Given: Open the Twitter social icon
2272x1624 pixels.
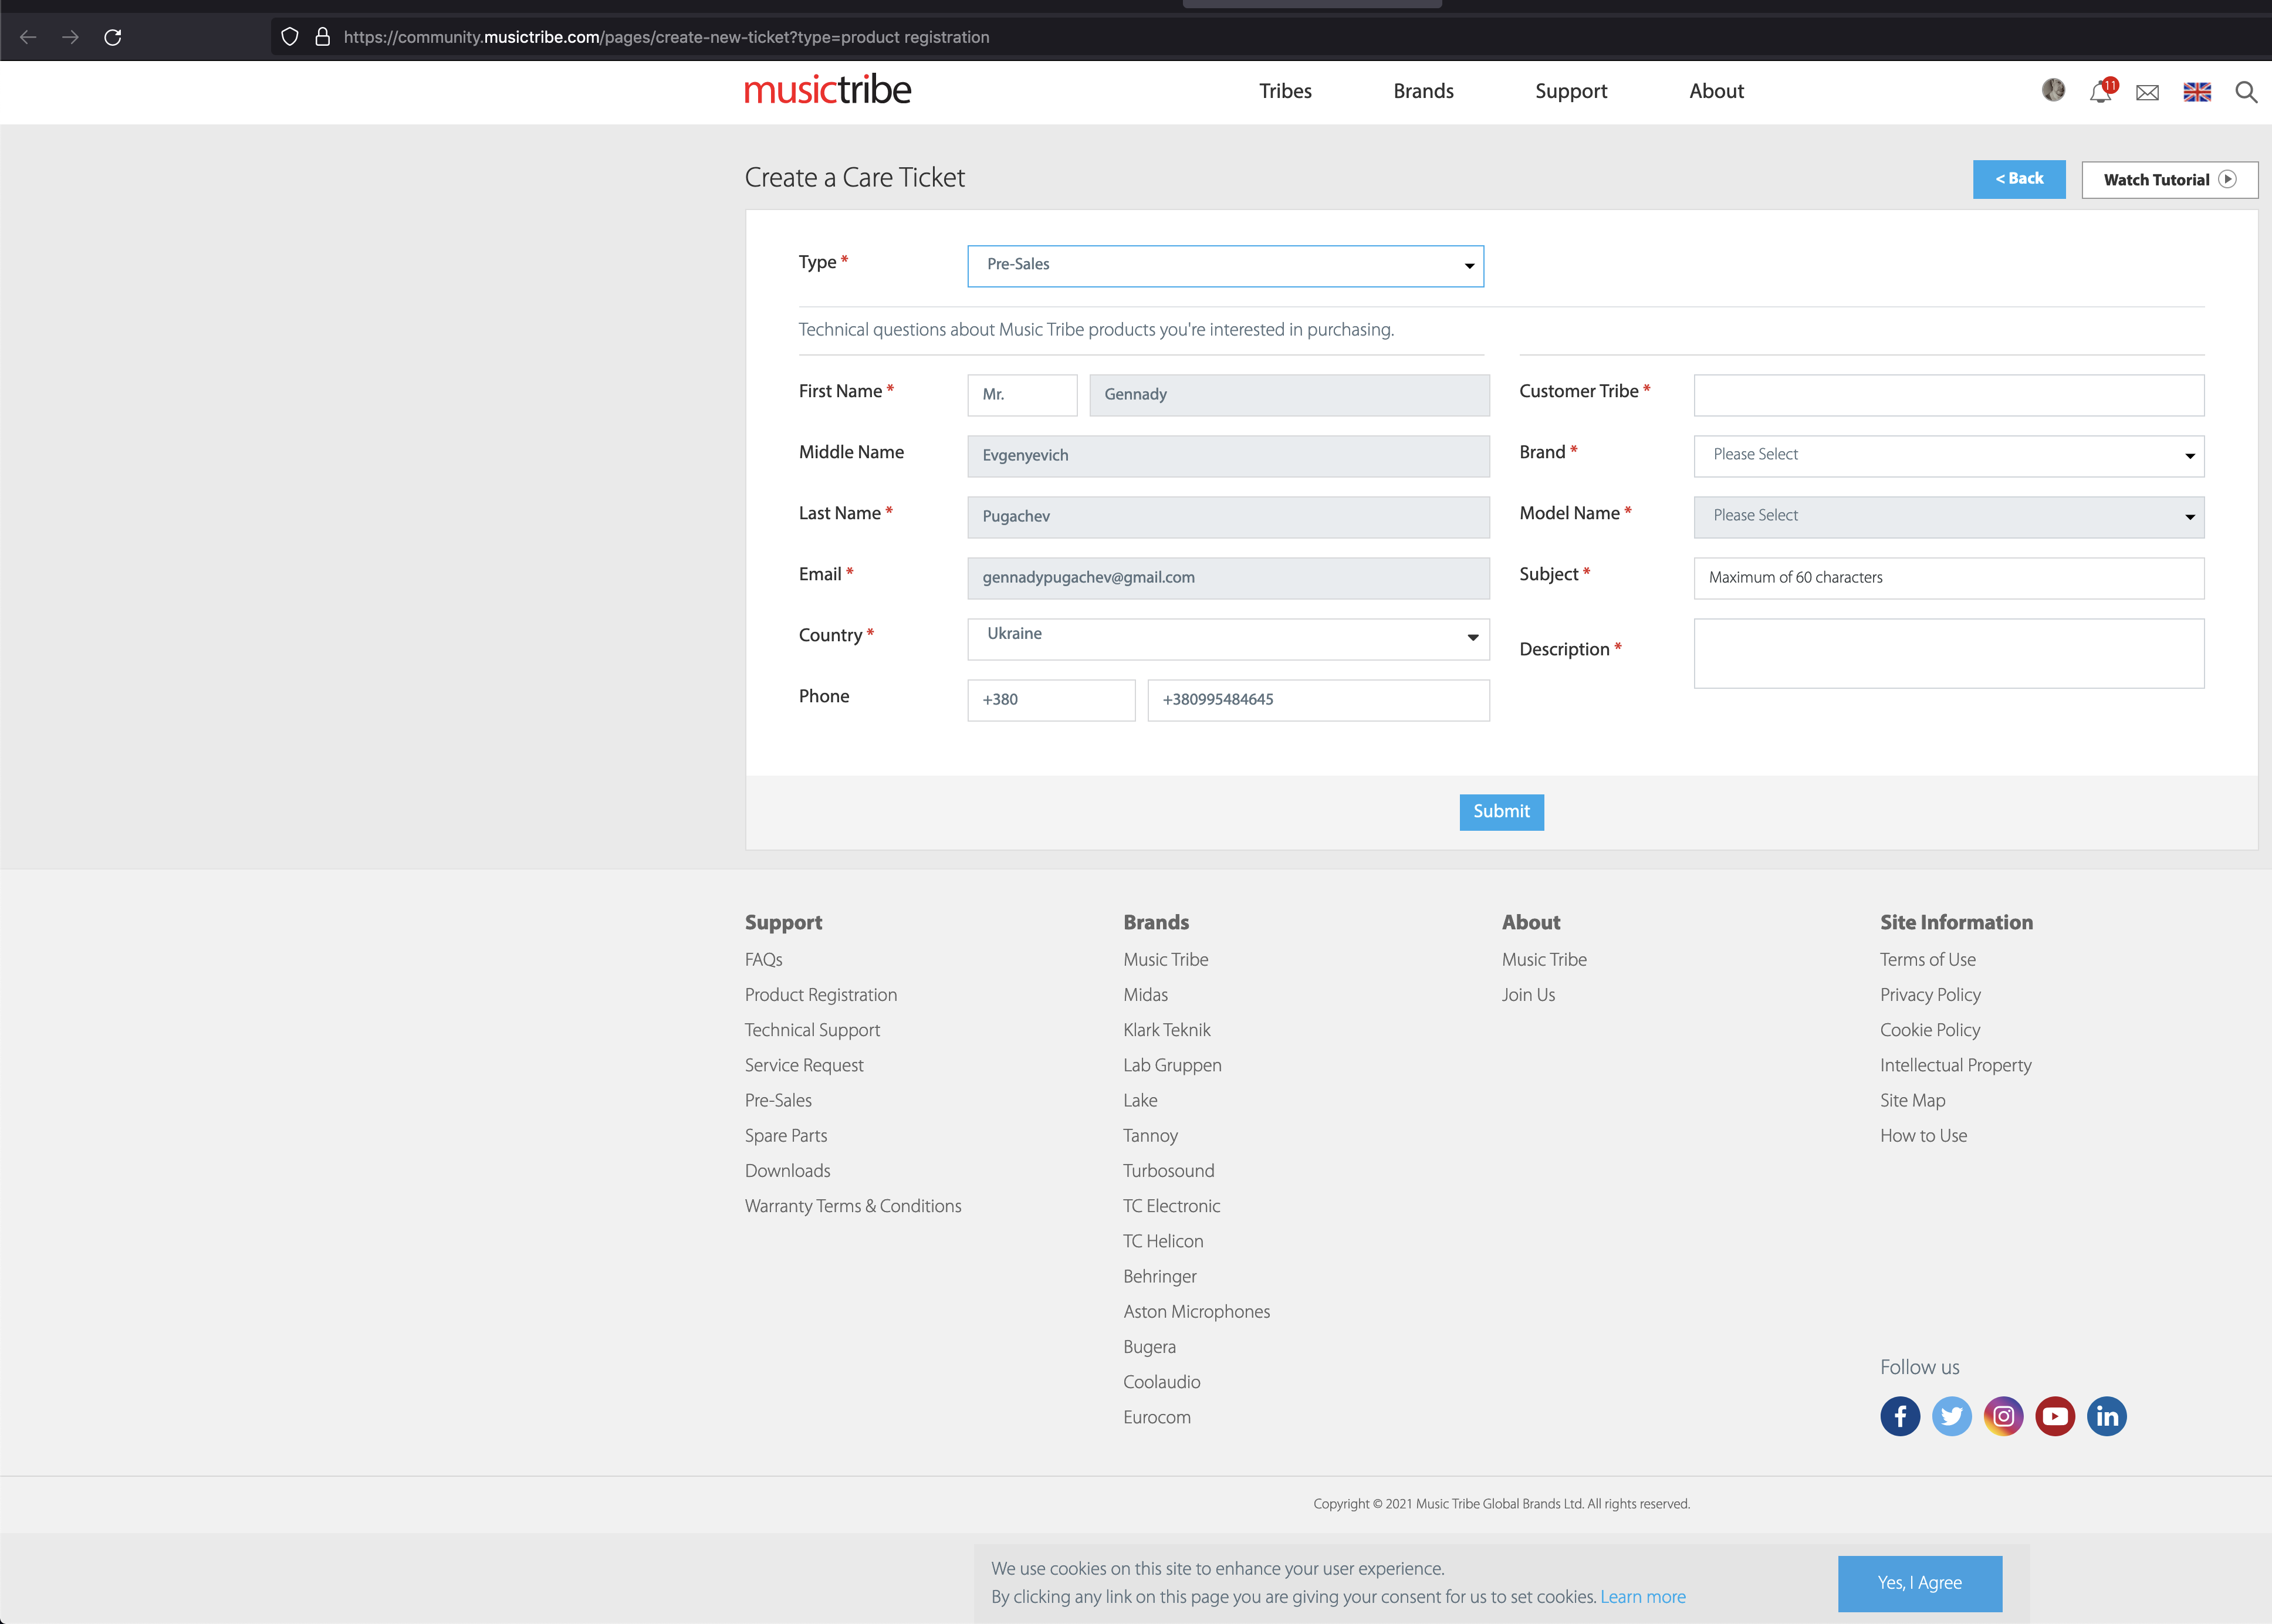Looking at the screenshot, I should (x=1951, y=1415).
